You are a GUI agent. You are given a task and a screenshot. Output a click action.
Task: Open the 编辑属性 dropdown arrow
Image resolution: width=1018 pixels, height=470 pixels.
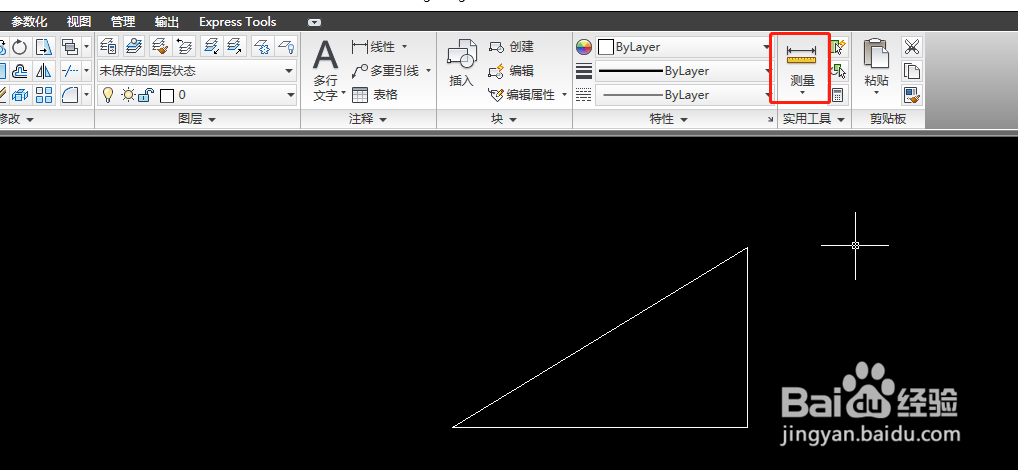click(564, 95)
